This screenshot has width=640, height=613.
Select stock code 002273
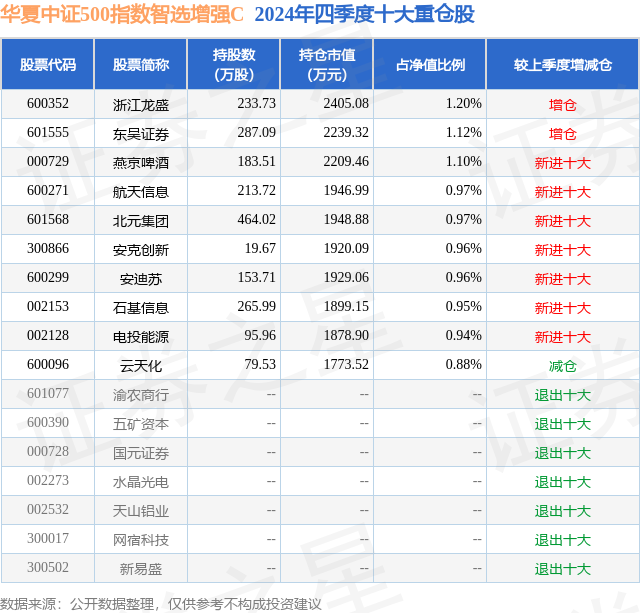[x=48, y=480]
